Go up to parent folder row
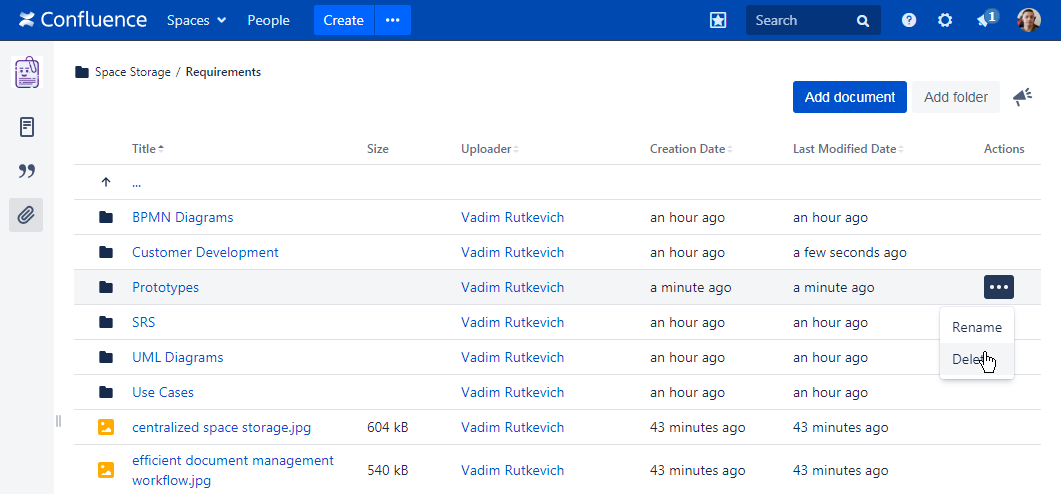 click(x=137, y=183)
